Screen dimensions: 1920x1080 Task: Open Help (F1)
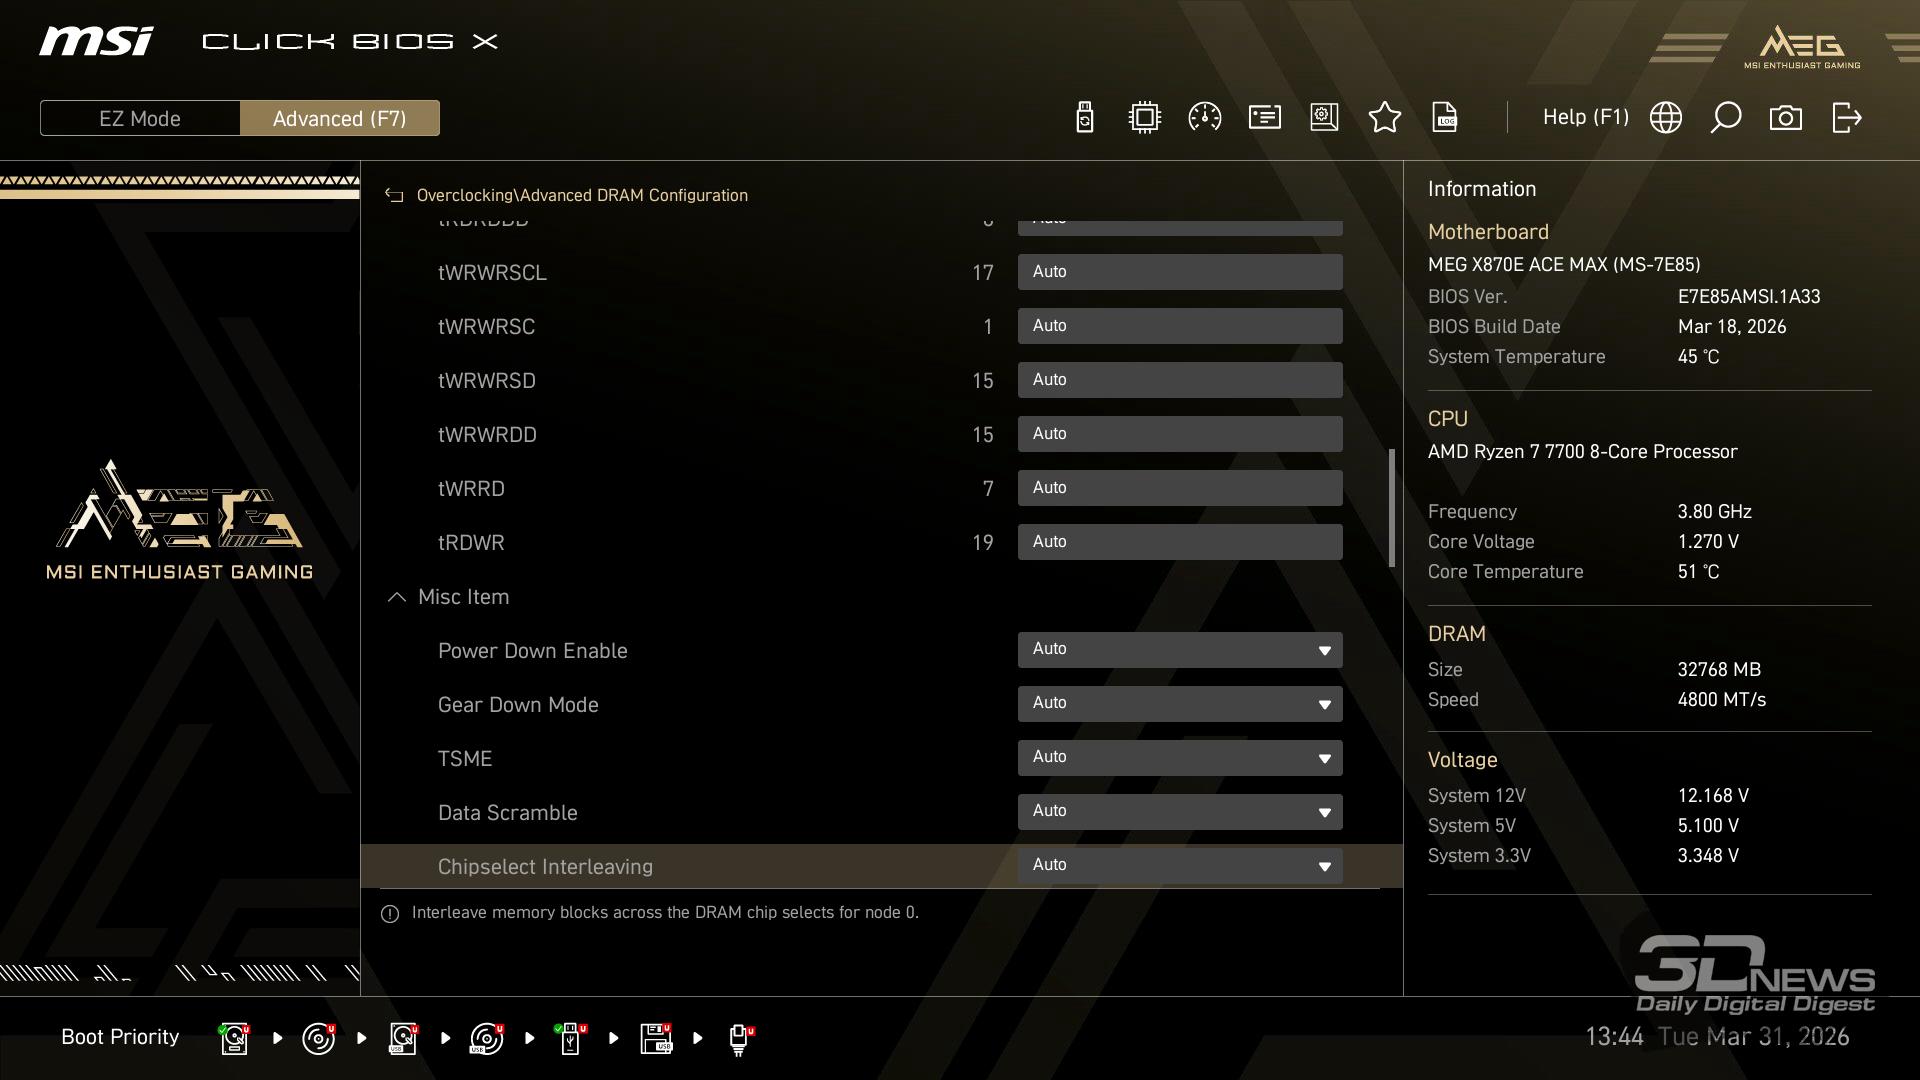coord(1585,118)
